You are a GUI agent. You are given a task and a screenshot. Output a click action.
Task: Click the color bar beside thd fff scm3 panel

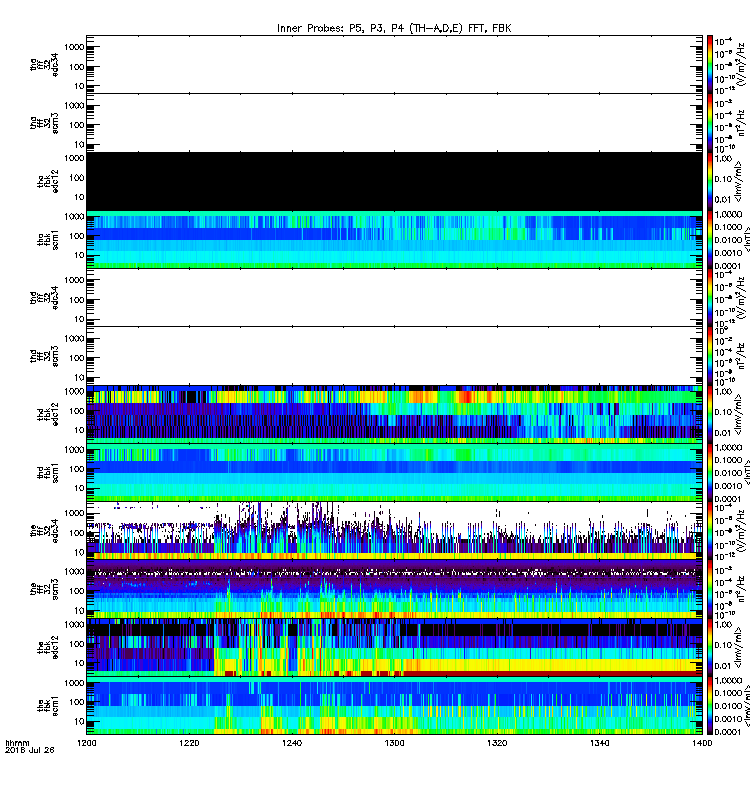710,356
